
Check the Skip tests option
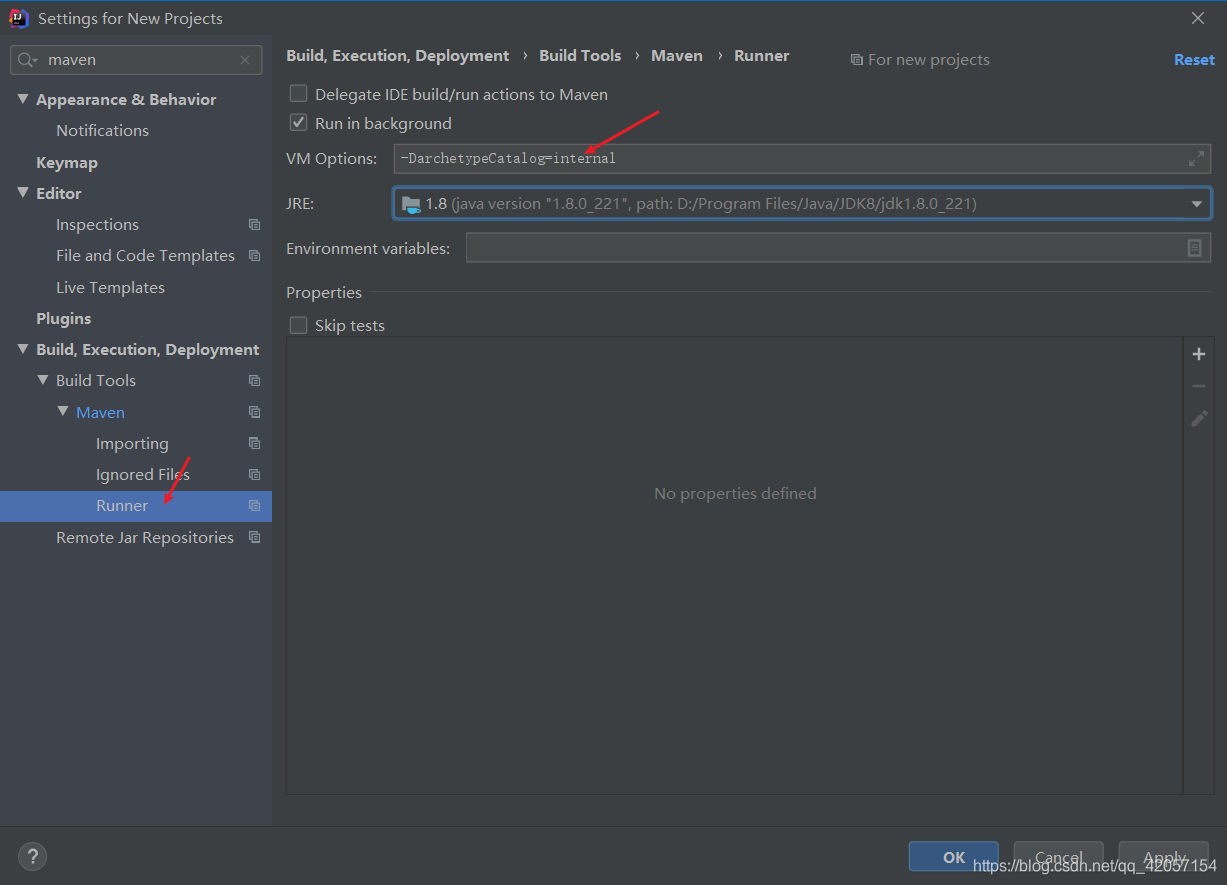(298, 325)
